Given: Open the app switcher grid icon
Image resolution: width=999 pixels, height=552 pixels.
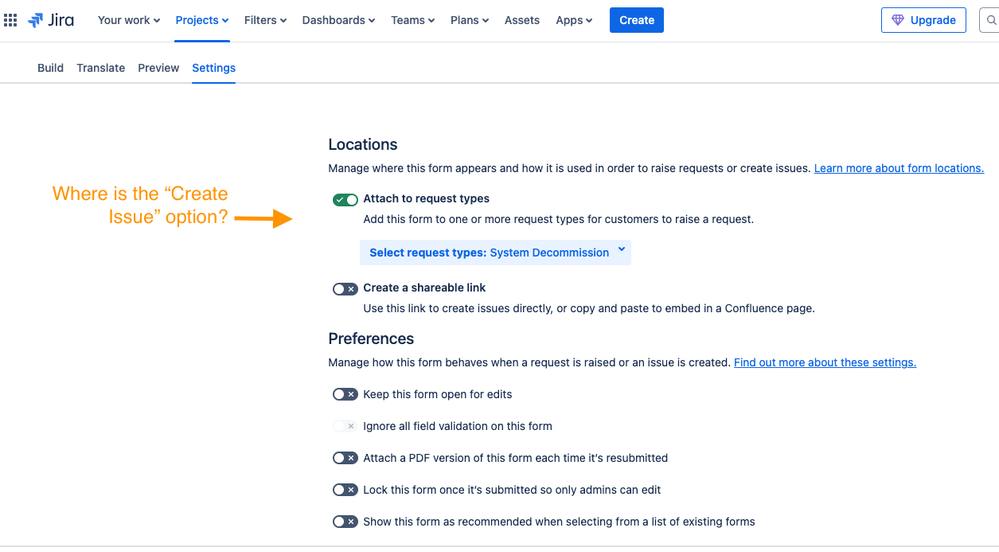Looking at the screenshot, I should pyautogui.click(x=10, y=20).
